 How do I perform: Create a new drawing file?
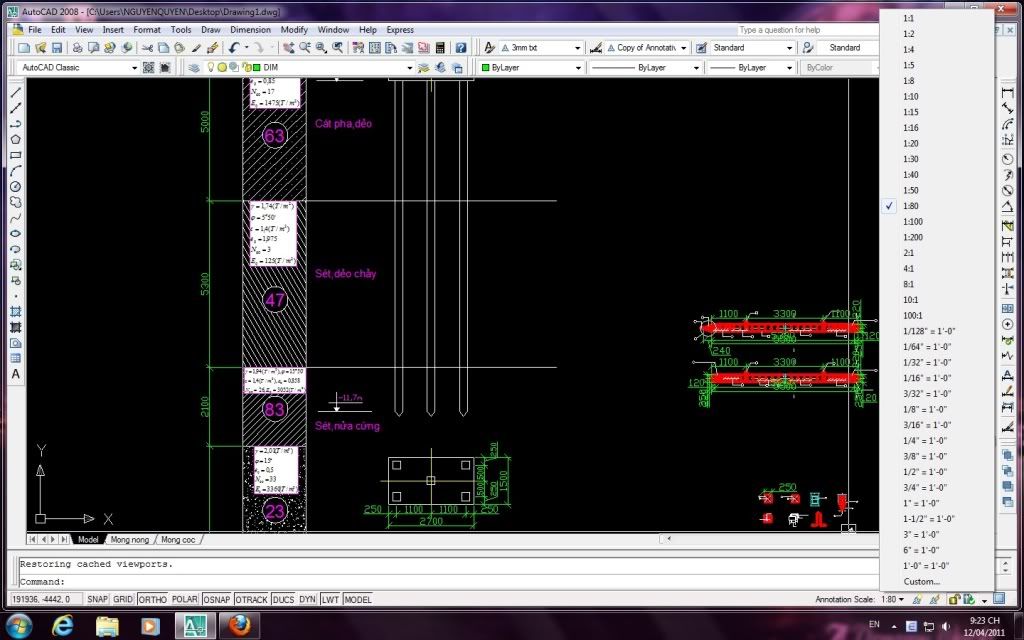tap(24, 48)
